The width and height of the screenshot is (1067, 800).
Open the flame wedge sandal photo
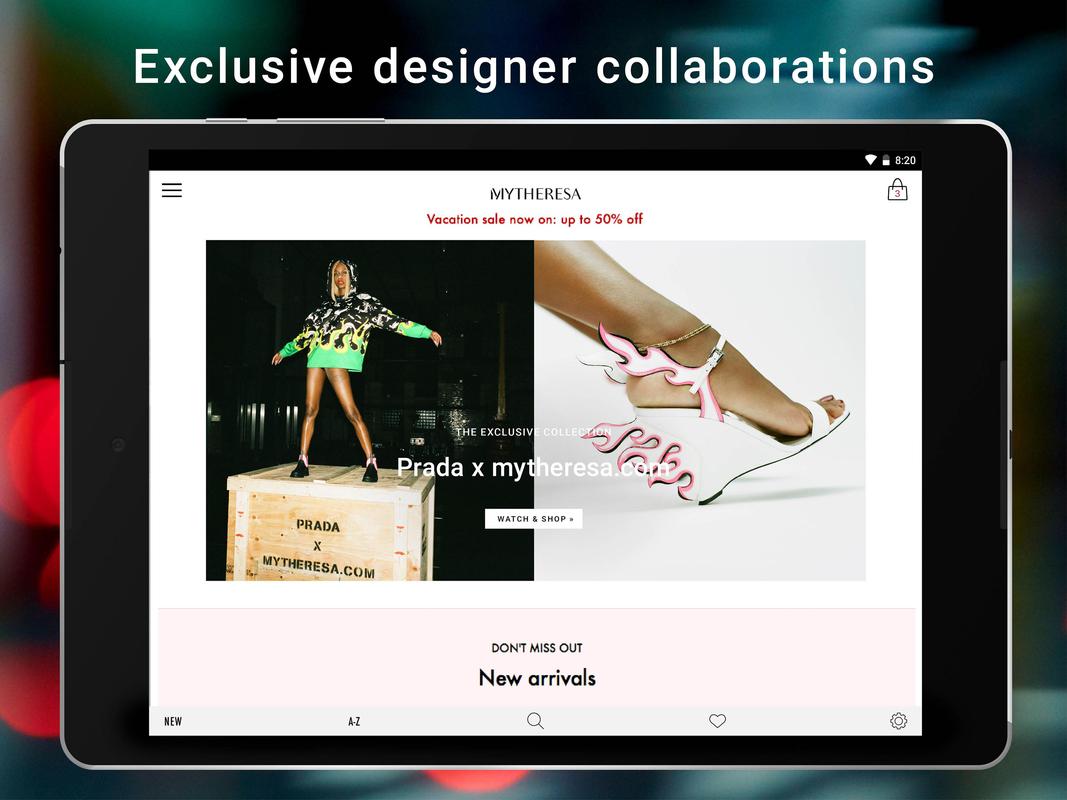(700, 410)
